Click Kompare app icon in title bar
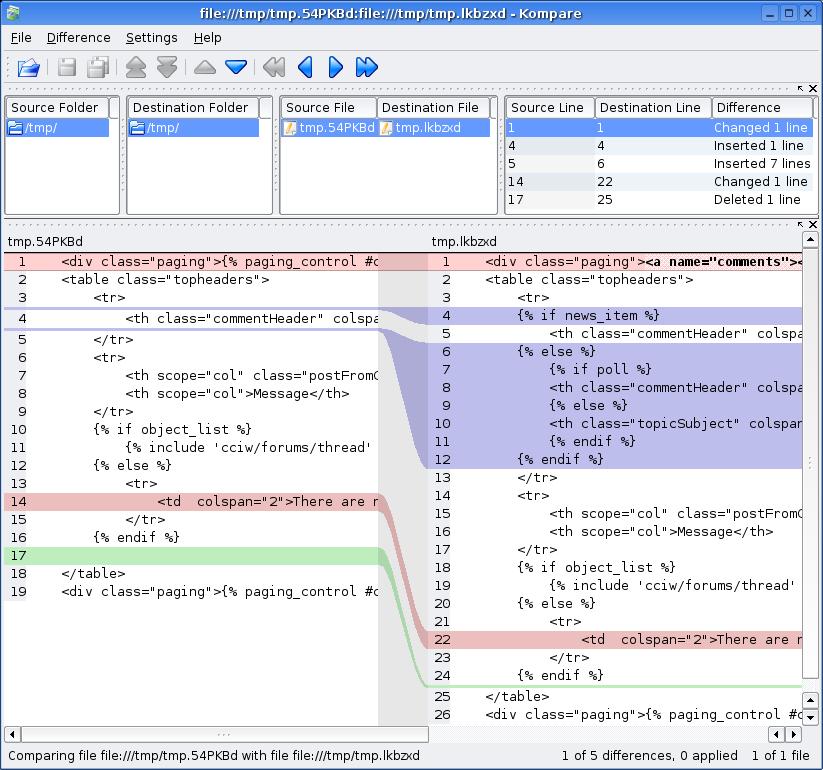Image resolution: width=823 pixels, height=770 pixels. [x=13, y=13]
